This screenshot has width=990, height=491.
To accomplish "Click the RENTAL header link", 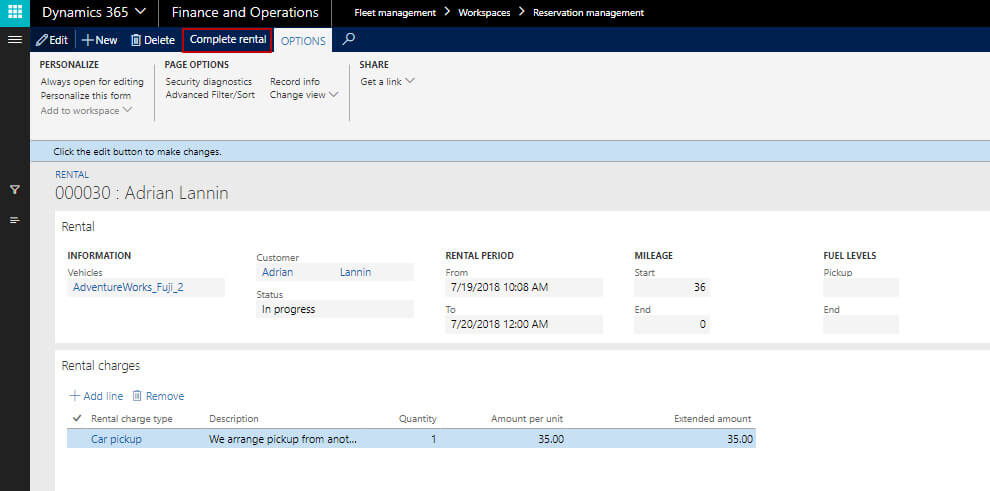I will [x=72, y=174].
